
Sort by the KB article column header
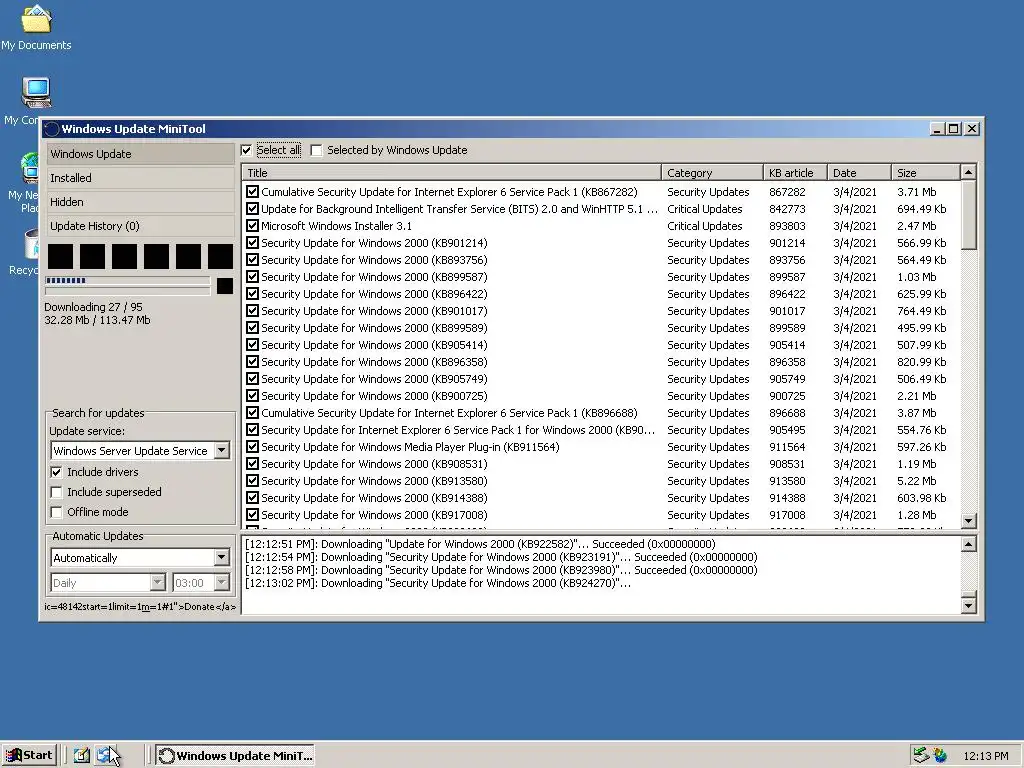pos(795,173)
